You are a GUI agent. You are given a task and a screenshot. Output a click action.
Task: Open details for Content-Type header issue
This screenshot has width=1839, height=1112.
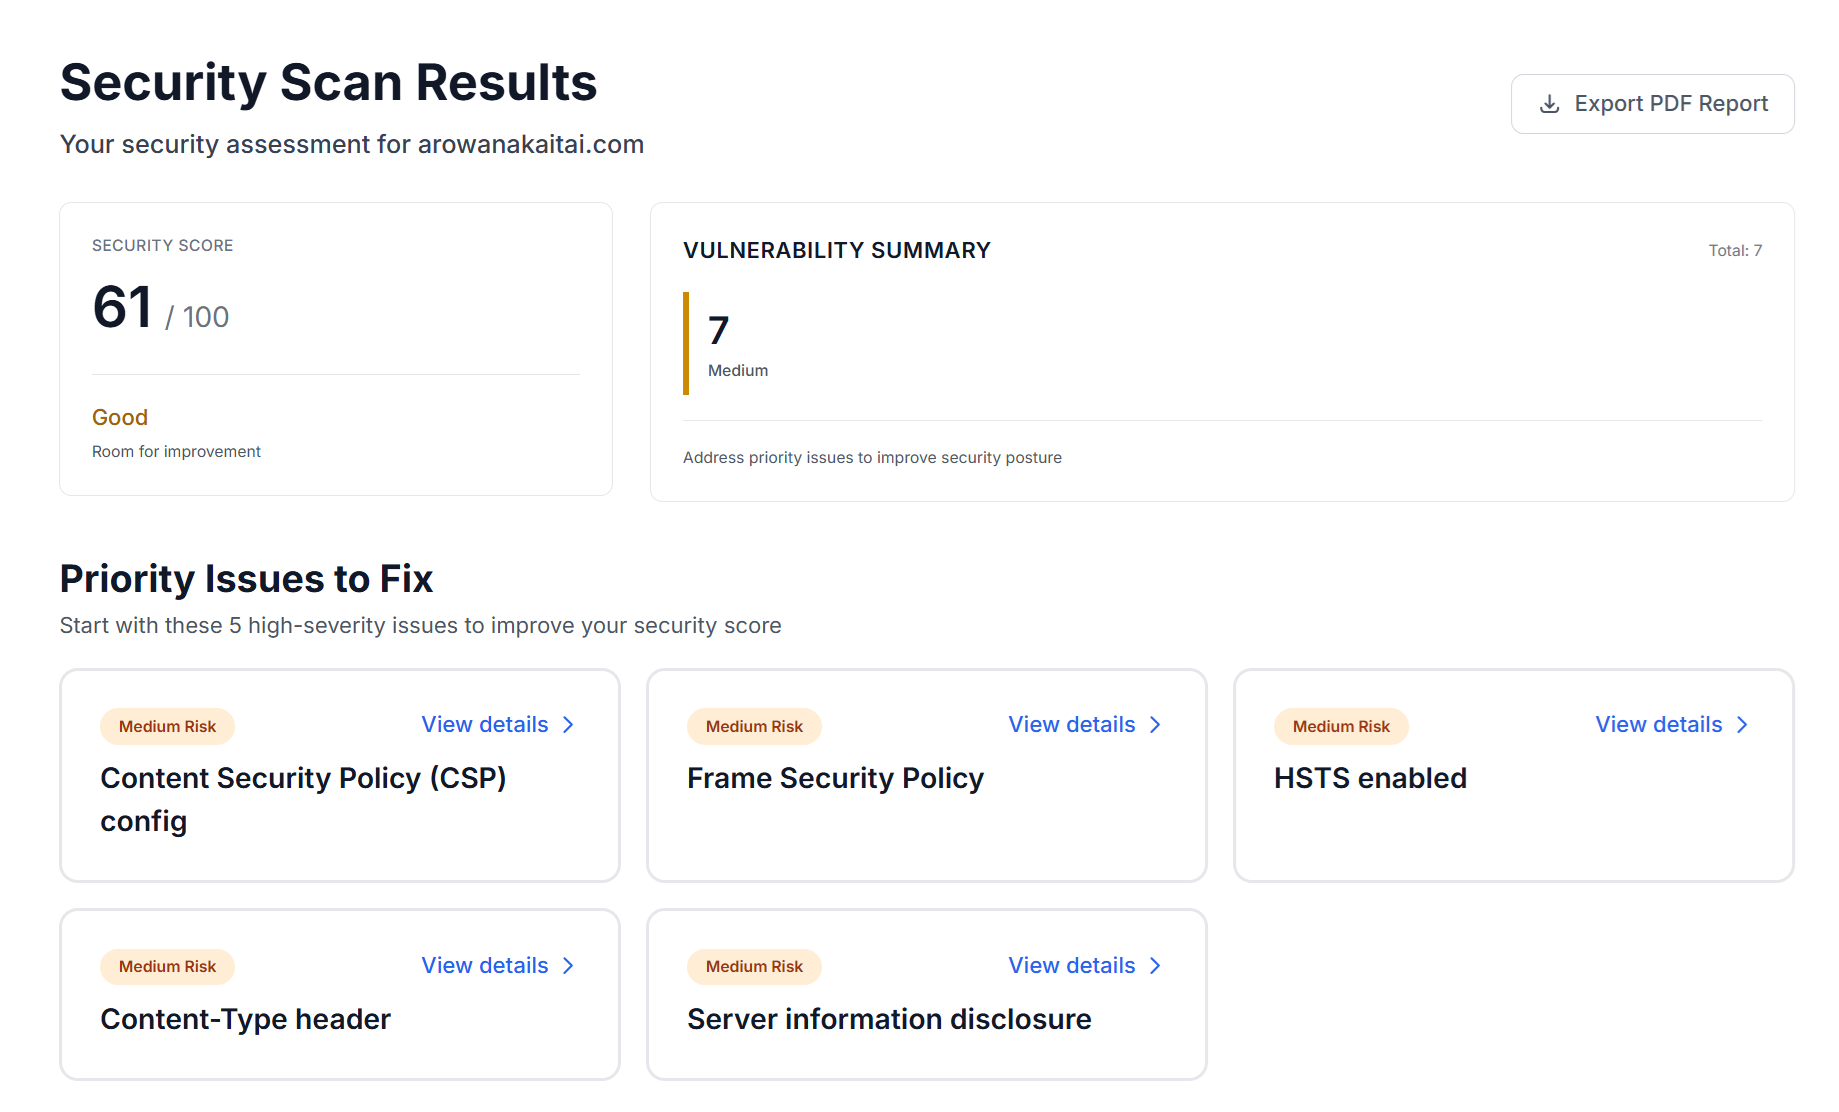[485, 966]
